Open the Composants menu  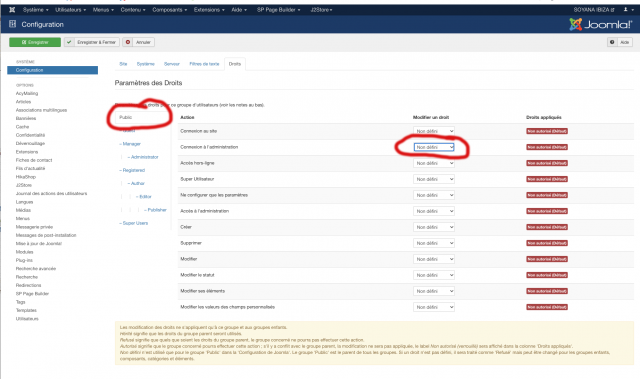pyautogui.click(x=170, y=9)
